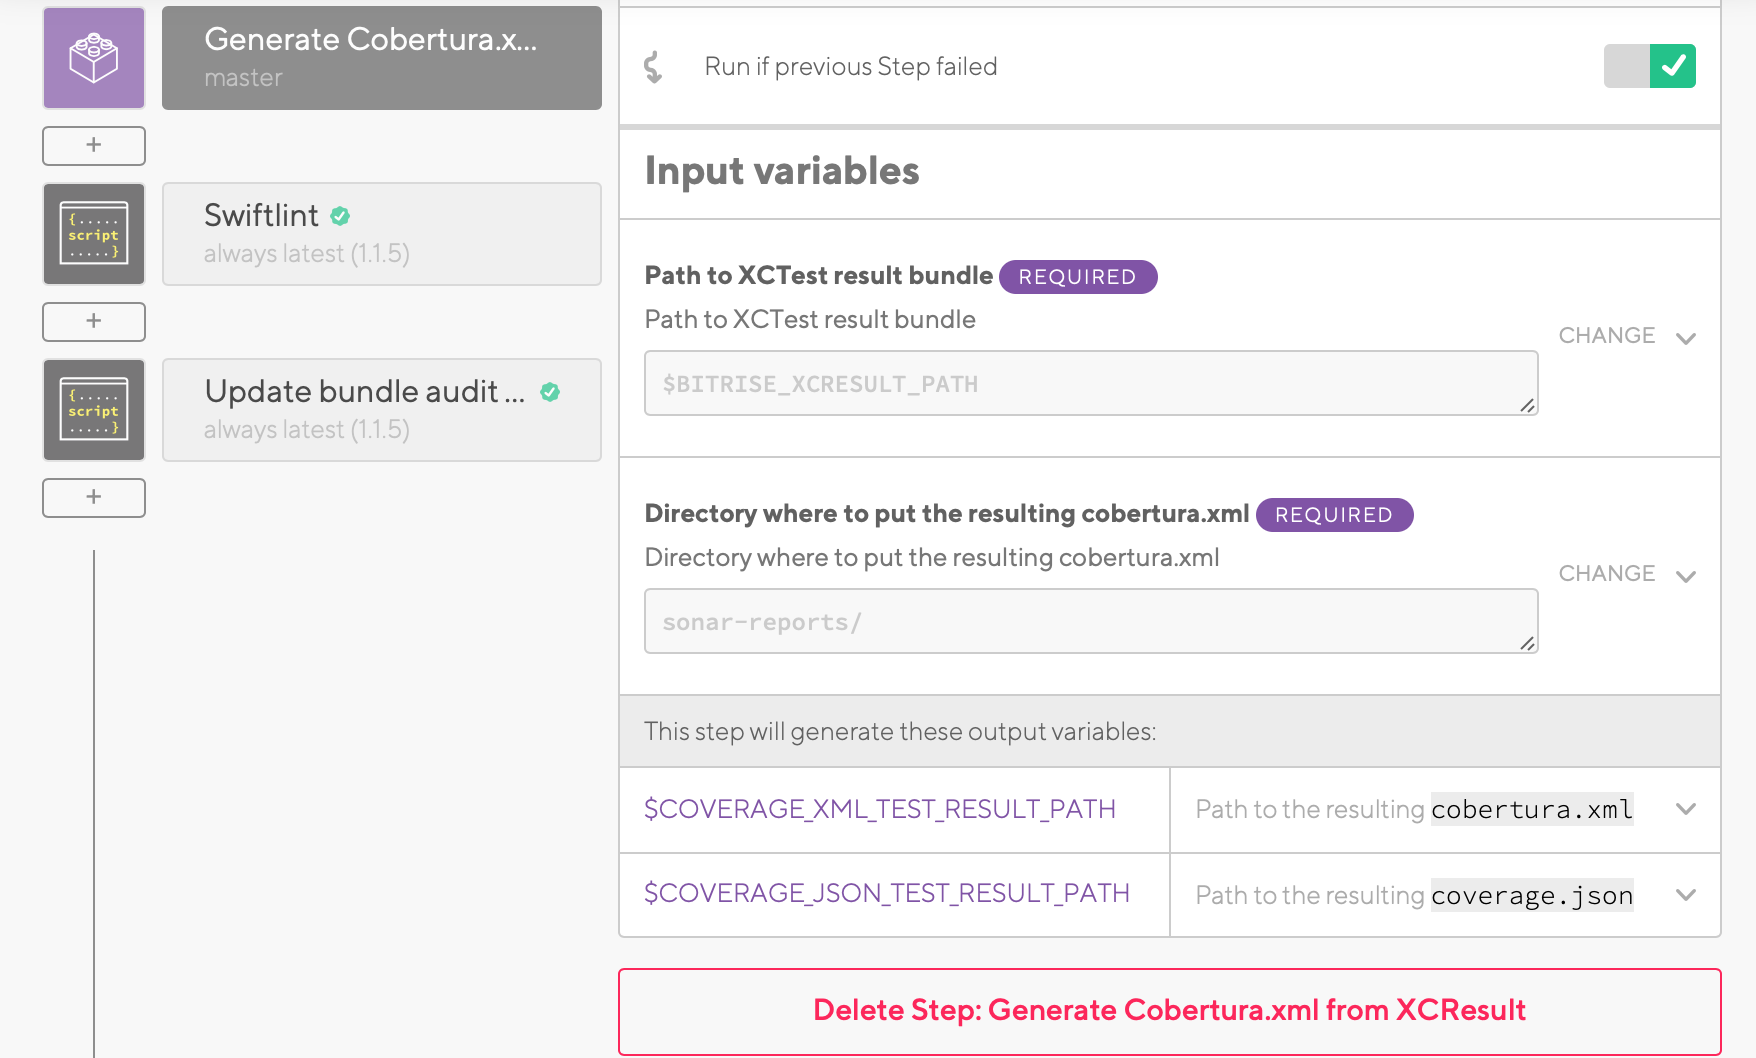Click the $BITRISE_XCRESULT_PATH input field

pyautogui.click(x=1090, y=383)
